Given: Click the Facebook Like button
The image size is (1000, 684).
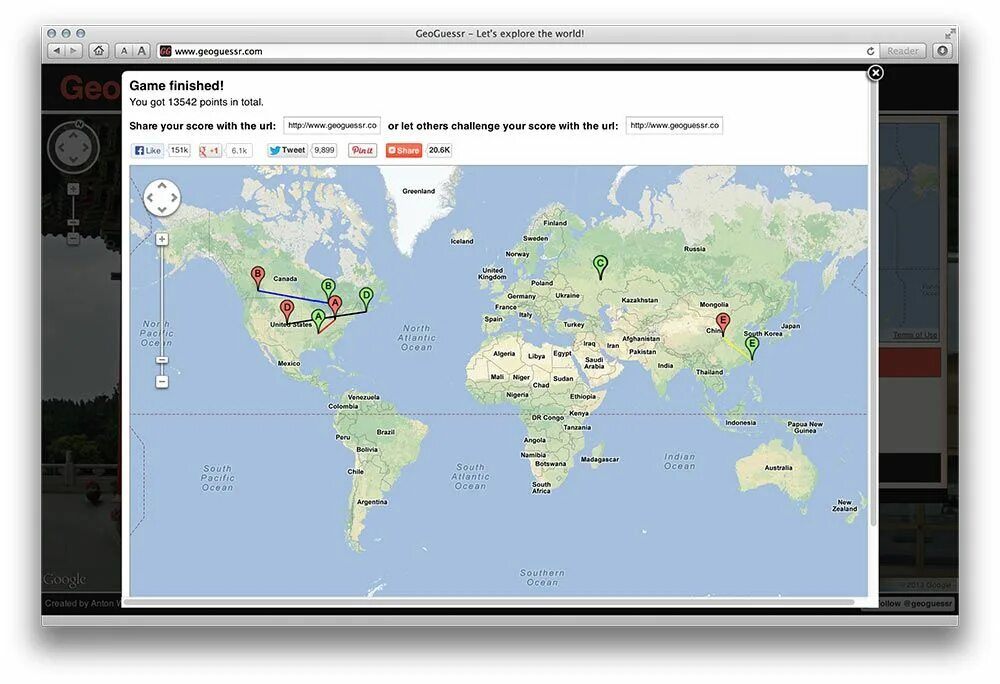Looking at the screenshot, I should click(x=148, y=150).
